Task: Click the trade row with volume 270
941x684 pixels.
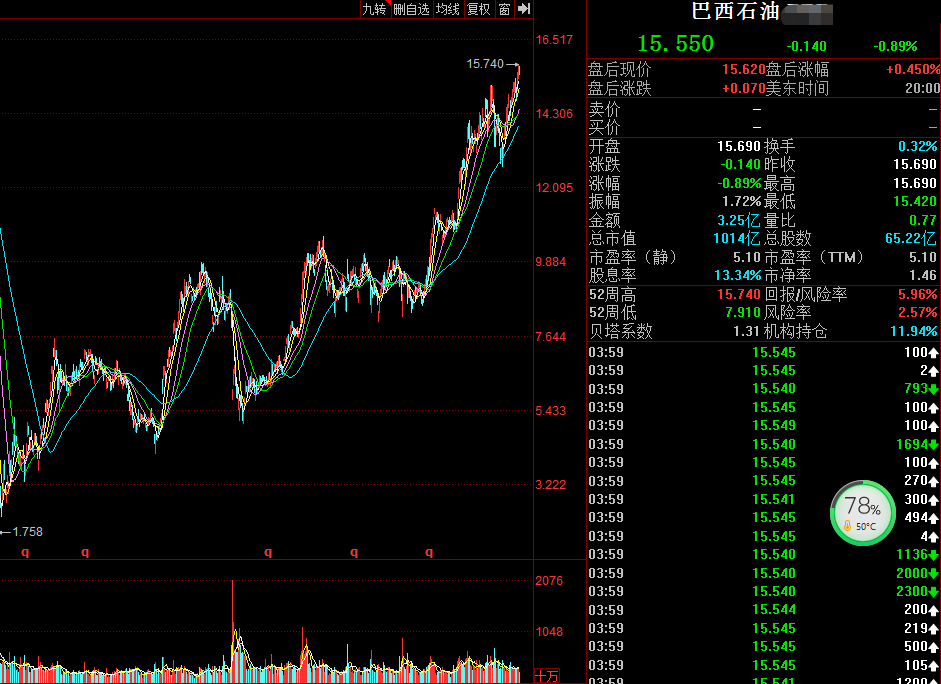Action: [763, 481]
